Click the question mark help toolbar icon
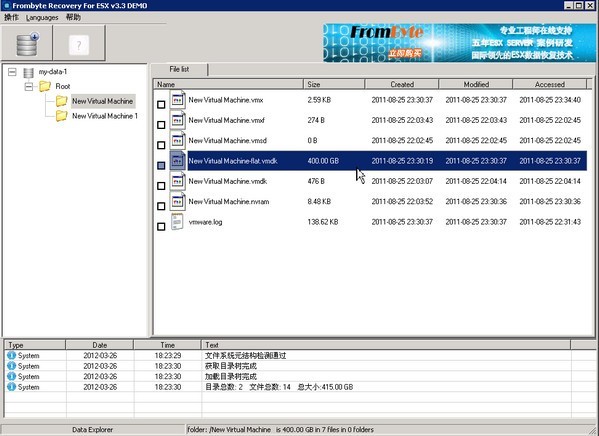 tap(79, 45)
